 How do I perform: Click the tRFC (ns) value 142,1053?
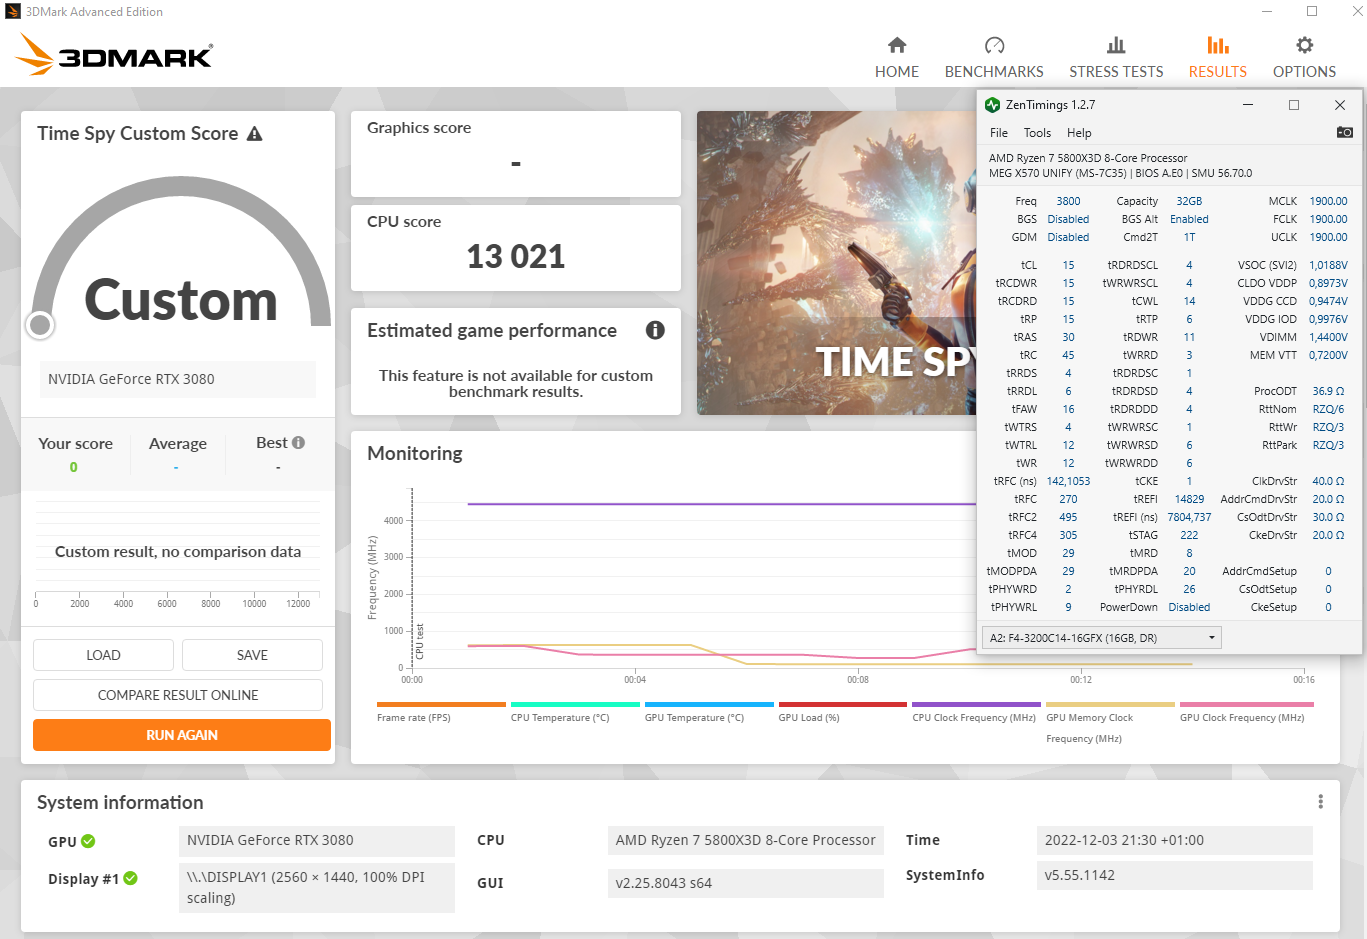1068,481
